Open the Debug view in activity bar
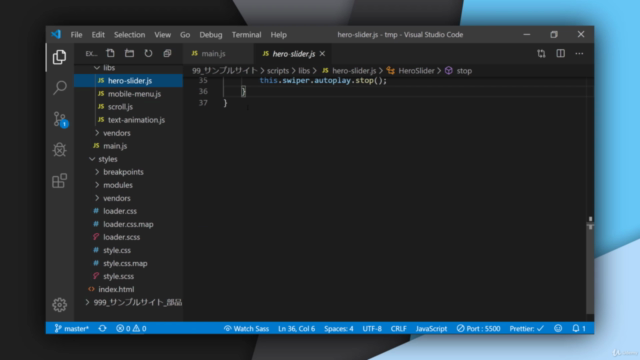The height and width of the screenshot is (360, 640). coord(60,150)
